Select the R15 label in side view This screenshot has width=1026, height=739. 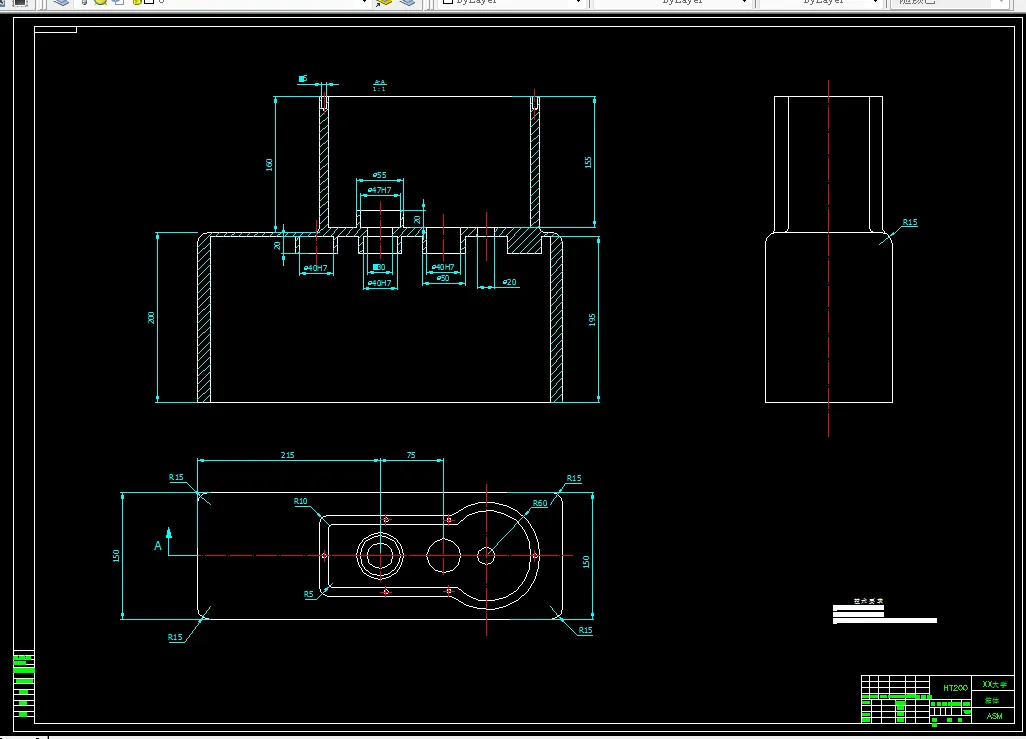(x=909, y=223)
